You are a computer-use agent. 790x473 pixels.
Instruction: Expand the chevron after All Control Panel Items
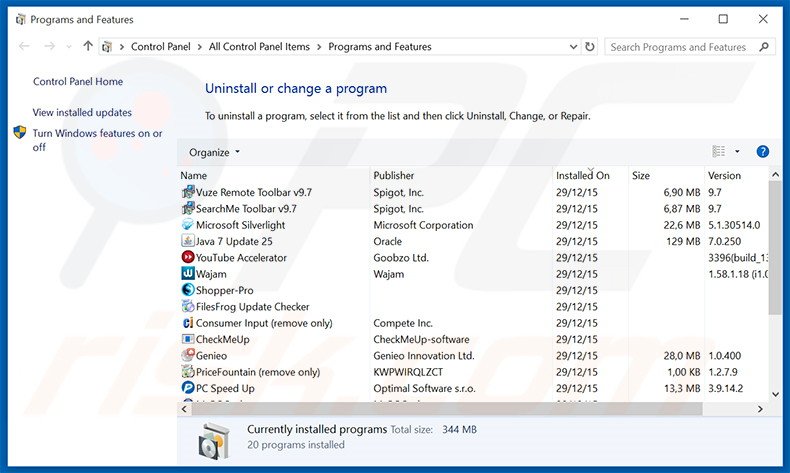coord(319,47)
